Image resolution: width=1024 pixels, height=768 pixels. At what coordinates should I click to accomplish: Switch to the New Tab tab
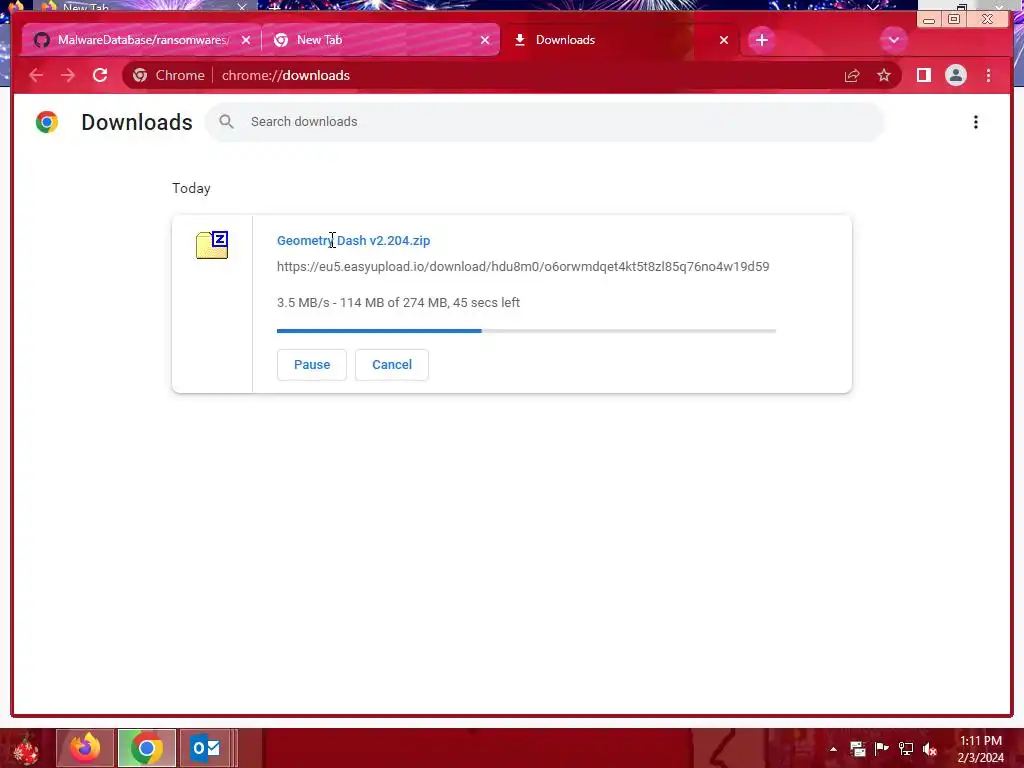click(x=380, y=40)
